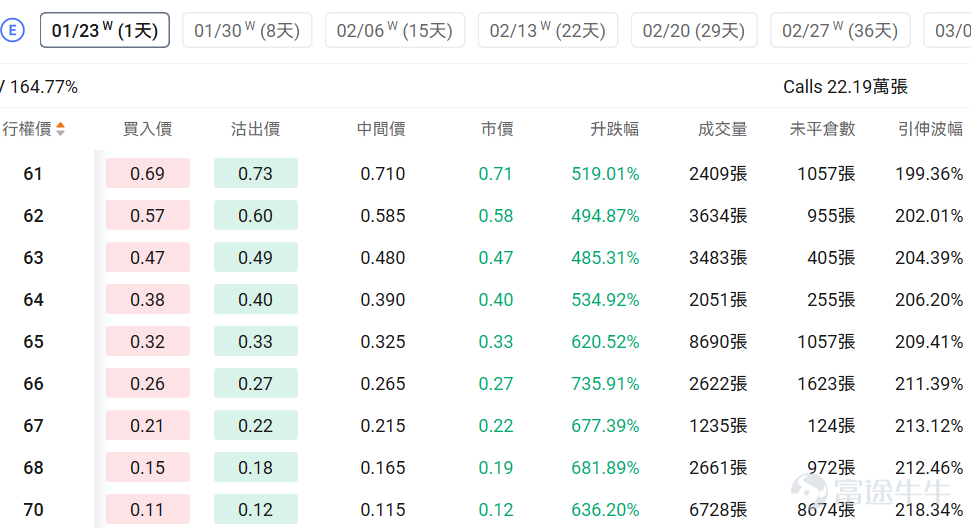This screenshot has width=971, height=528.
Task: Click the 沽出價 column header
Action: tap(255, 129)
